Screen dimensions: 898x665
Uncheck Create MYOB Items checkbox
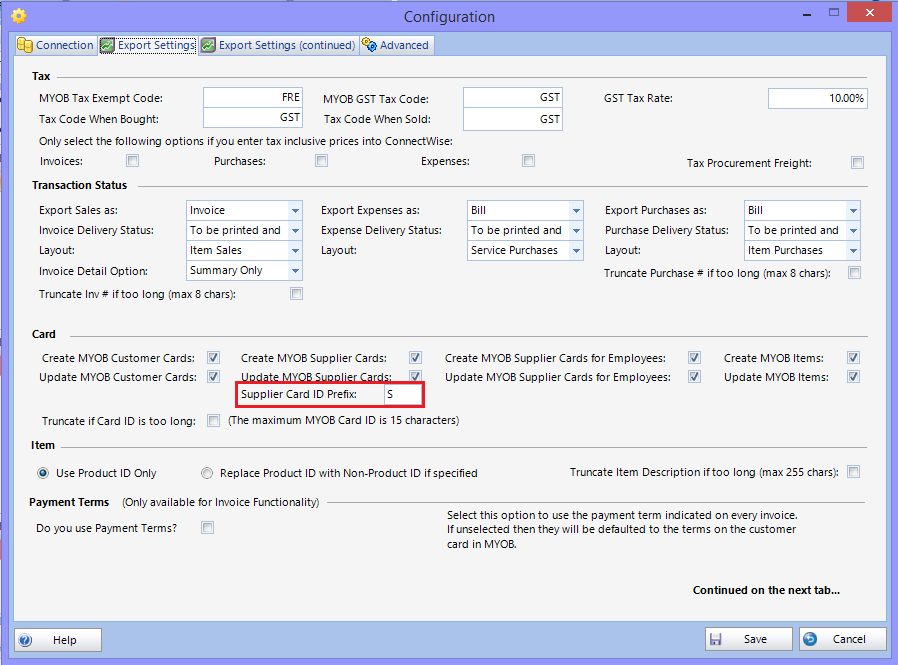click(853, 358)
